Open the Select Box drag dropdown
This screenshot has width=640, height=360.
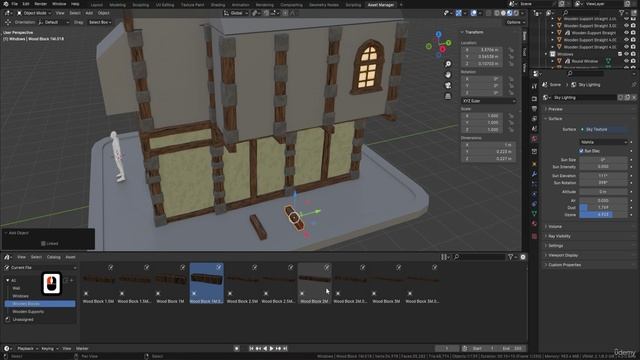pos(100,22)
